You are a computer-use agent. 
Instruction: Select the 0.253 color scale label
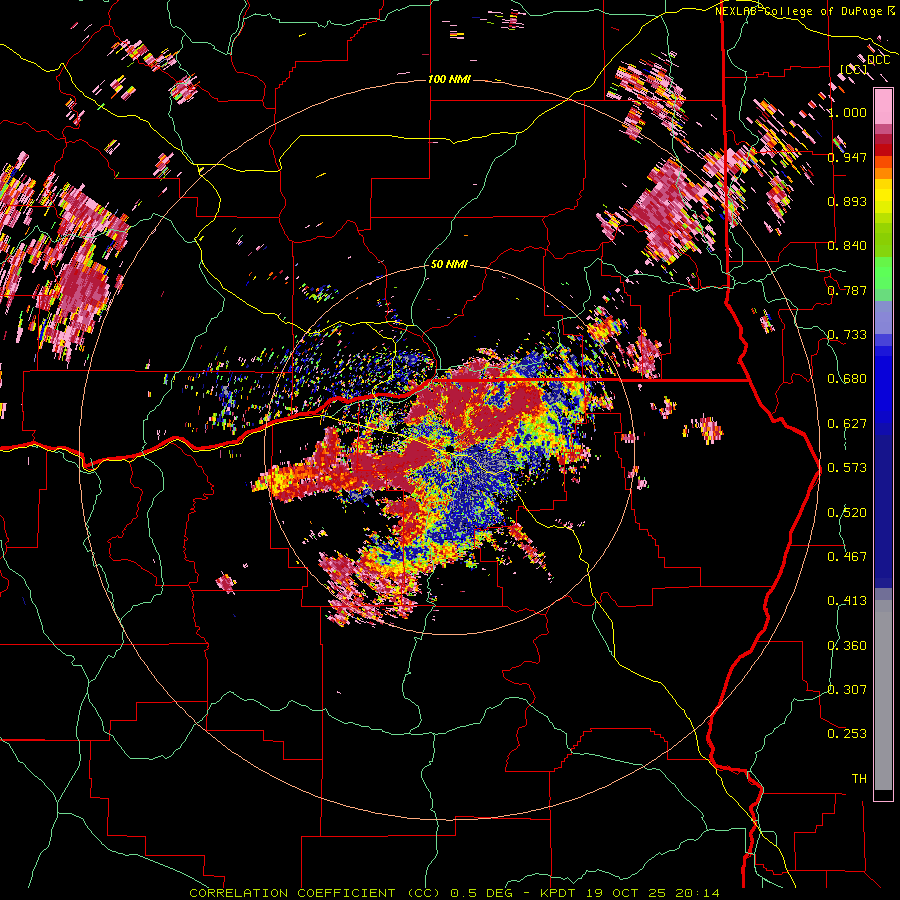click(x=847, y=734)
